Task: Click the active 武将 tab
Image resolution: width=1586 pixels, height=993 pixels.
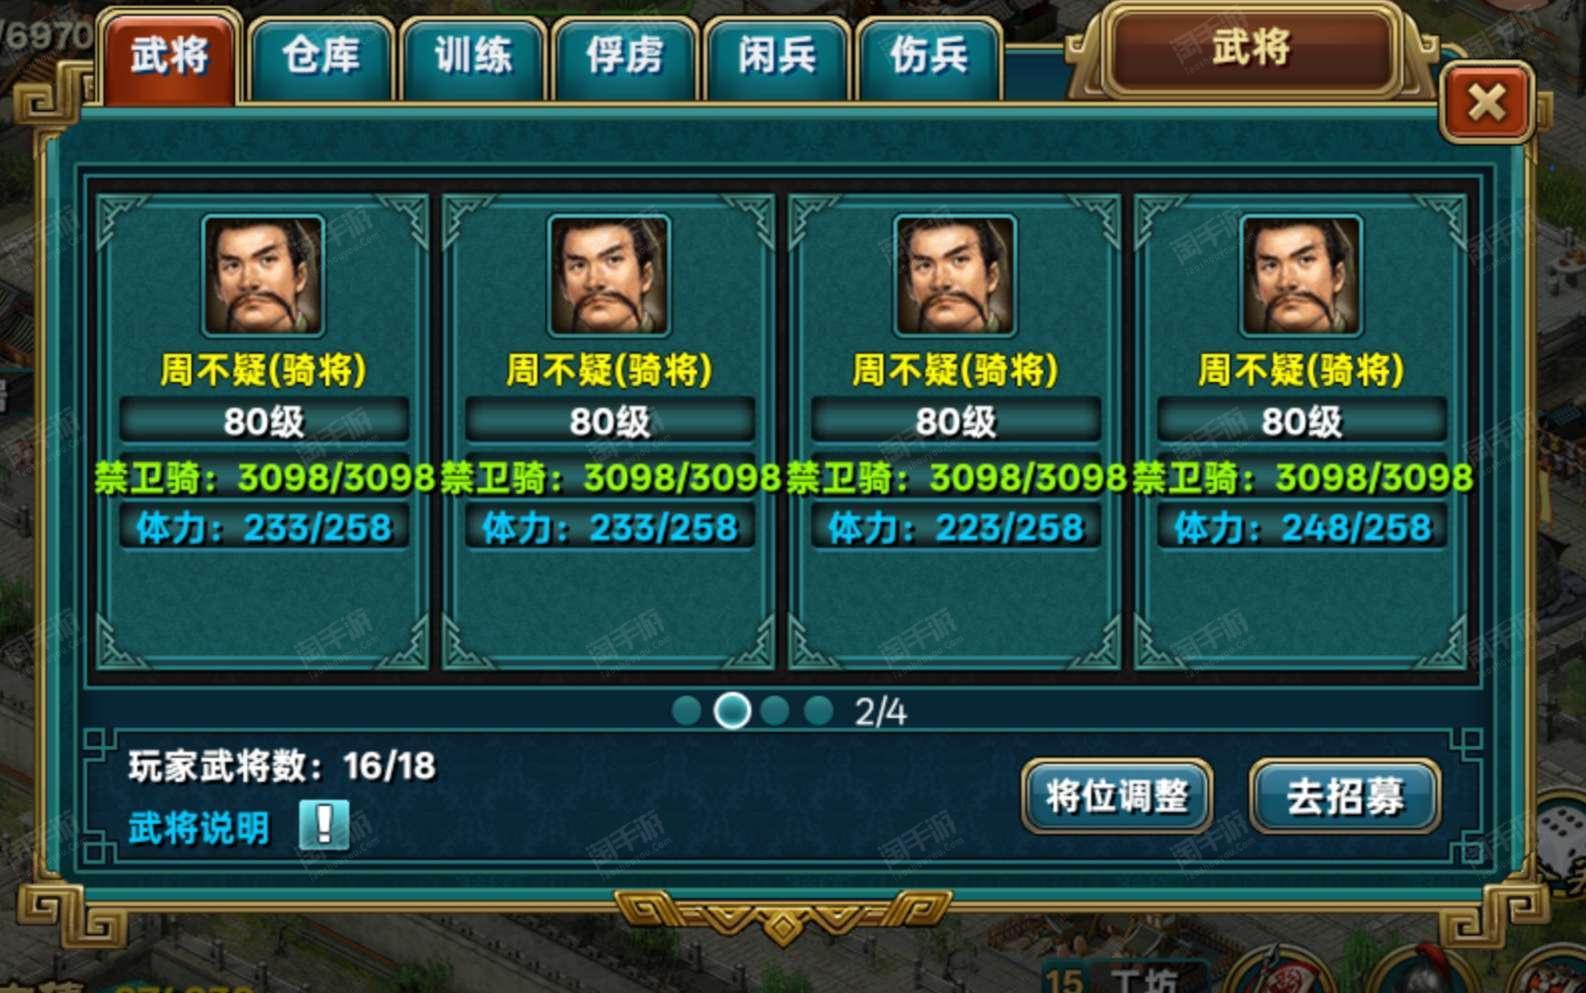Action: point(169,57)
